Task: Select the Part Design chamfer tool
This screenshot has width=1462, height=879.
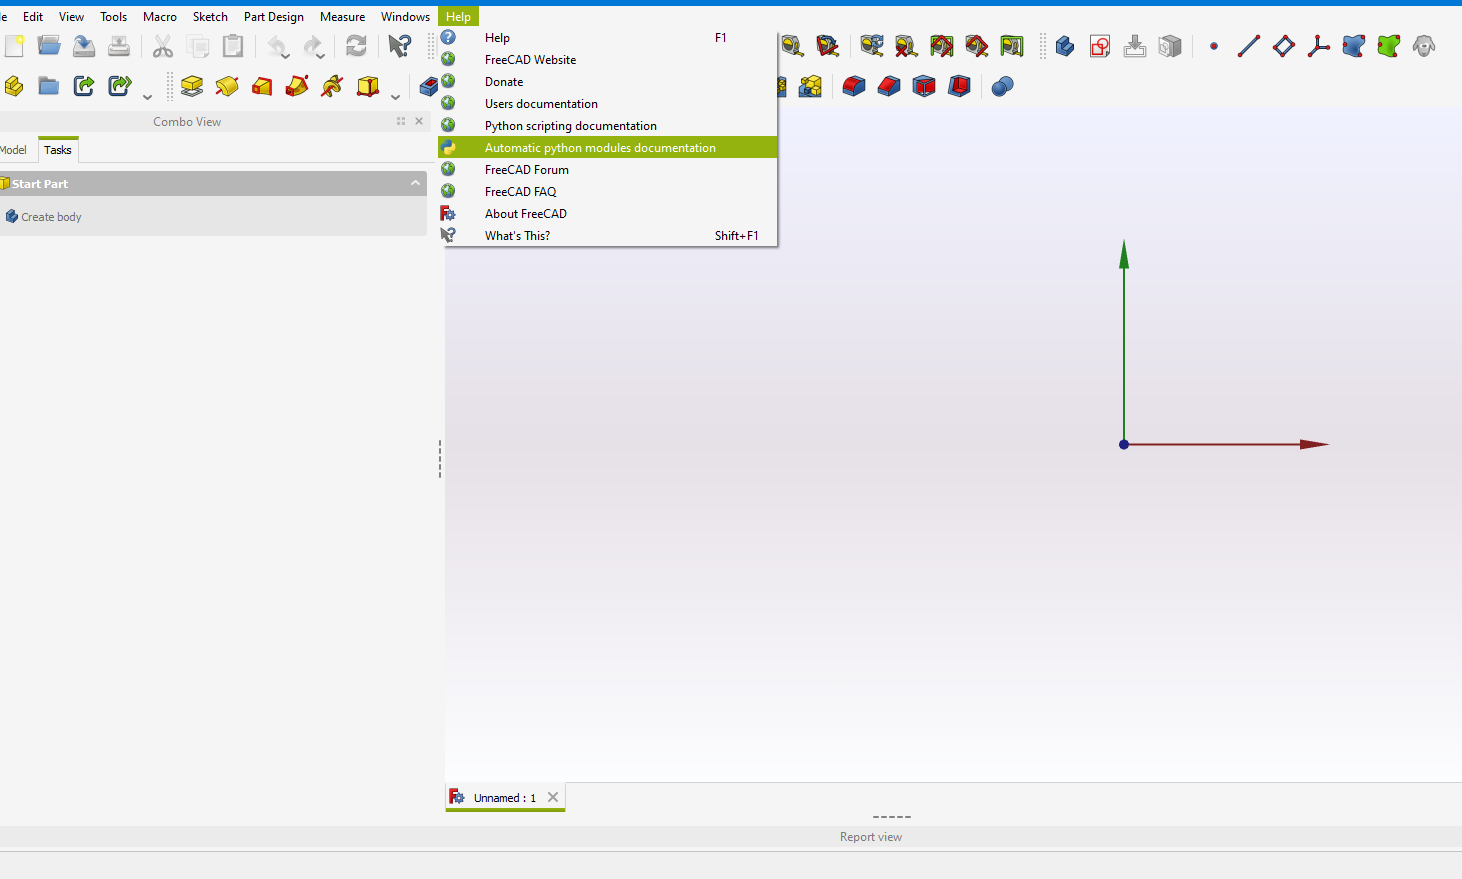Action: [x=889, y=86]
